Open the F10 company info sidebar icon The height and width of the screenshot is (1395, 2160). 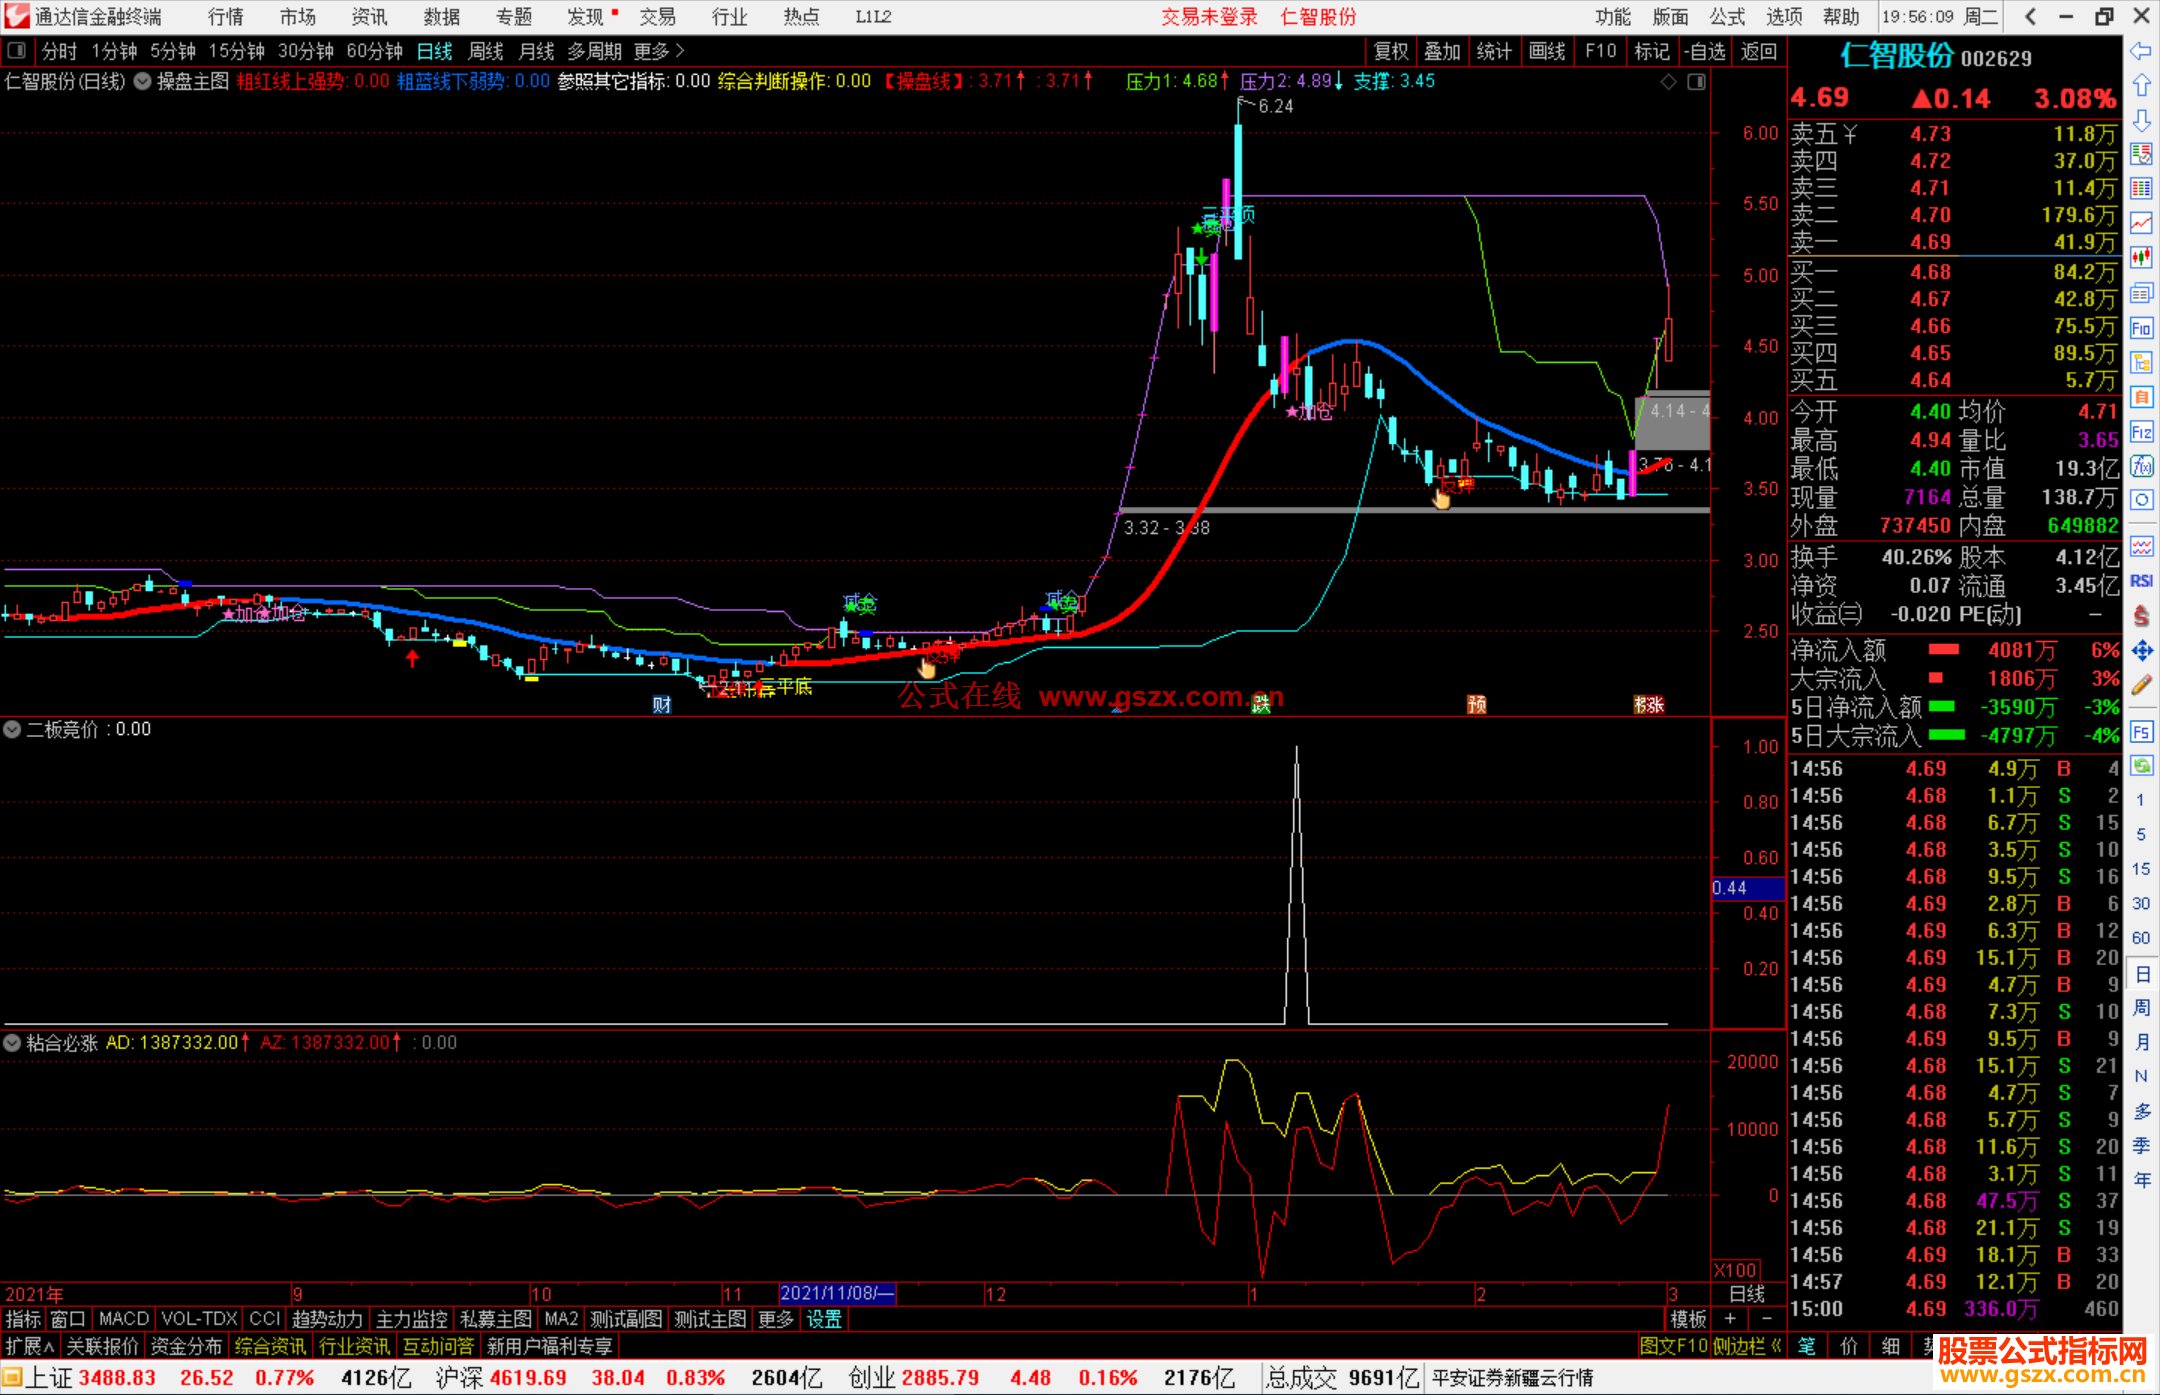point(2141,328)
